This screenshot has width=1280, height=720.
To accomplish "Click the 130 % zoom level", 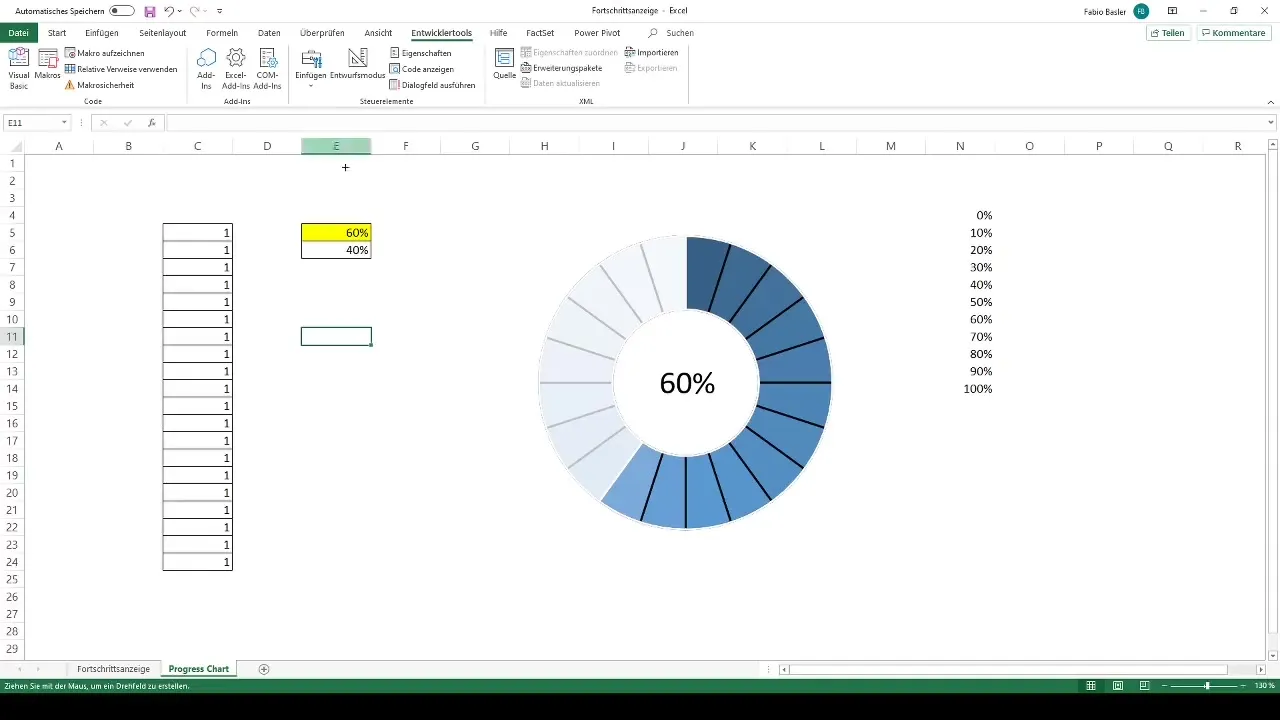I will point(1264,686).
